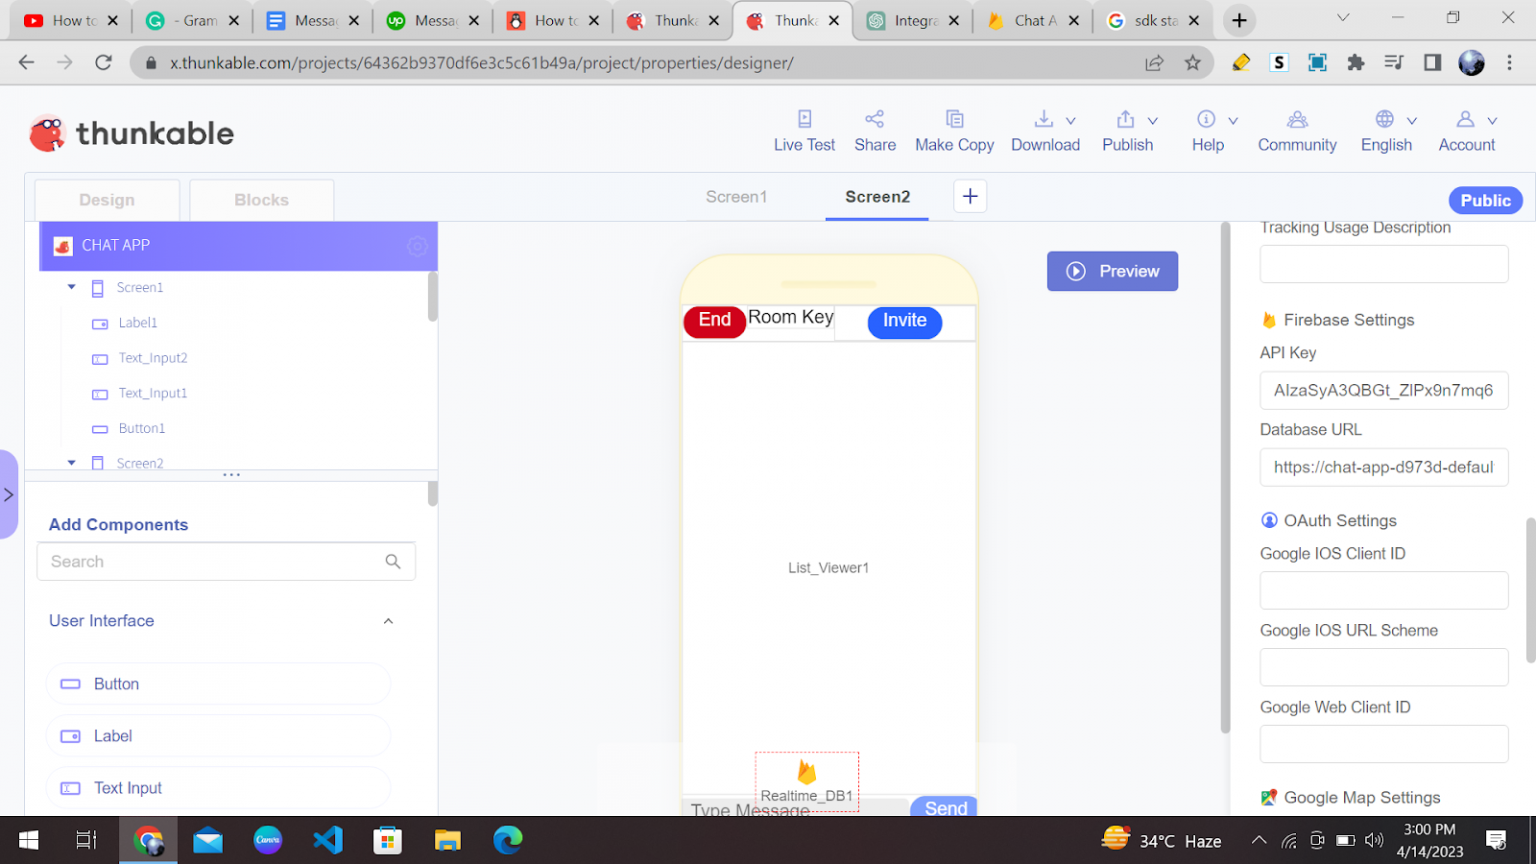
Task: Open the Community page
Action: click(1296, 130)
